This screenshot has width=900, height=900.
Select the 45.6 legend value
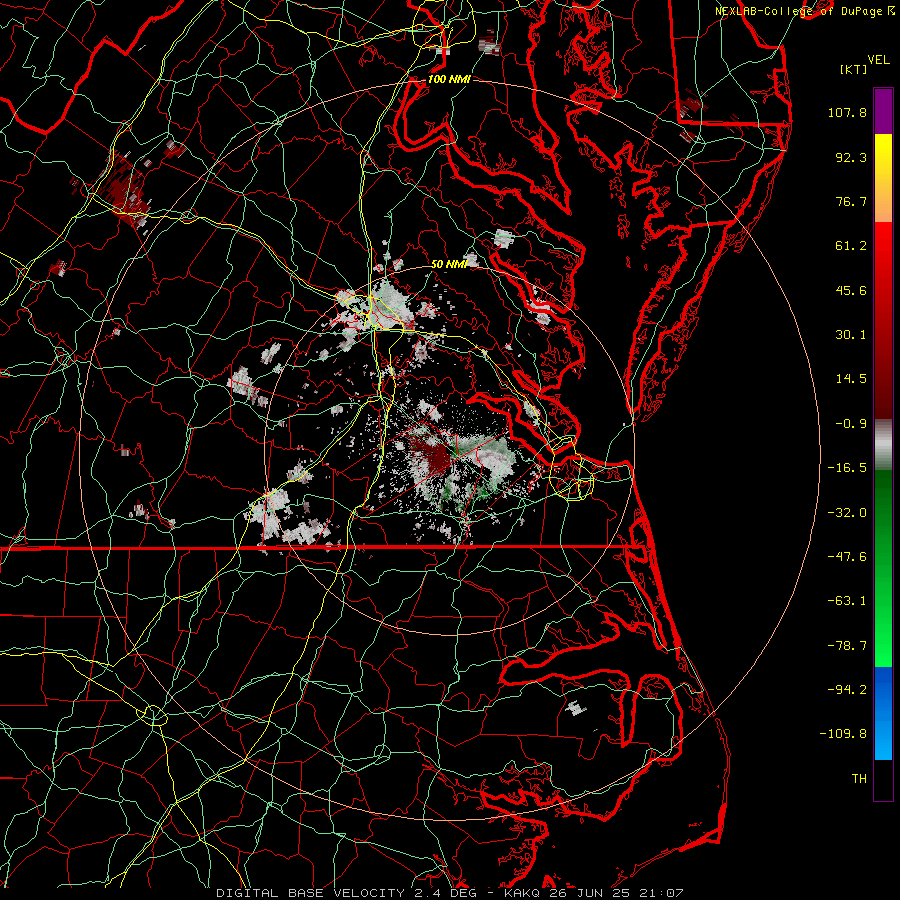pos(851,290)
